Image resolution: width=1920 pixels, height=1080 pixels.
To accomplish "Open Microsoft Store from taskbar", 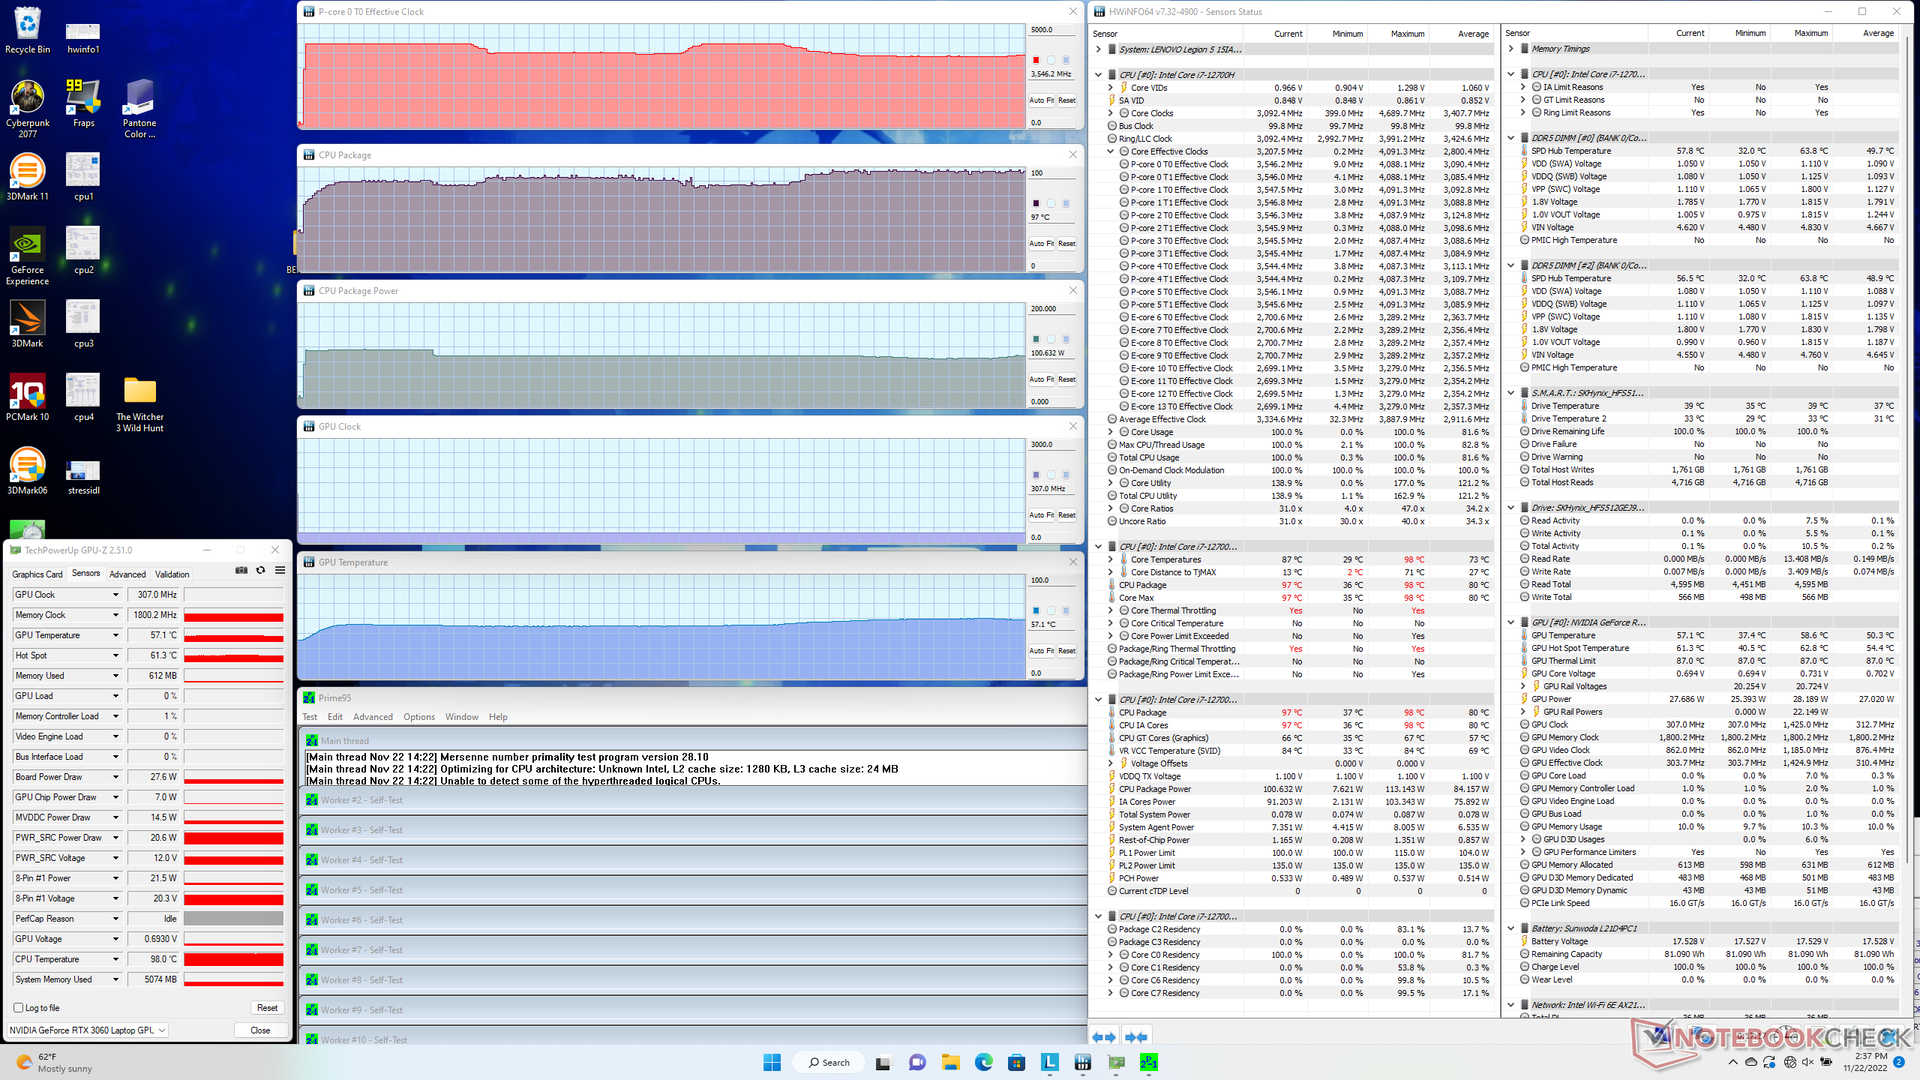I will [x=1017, y=1062].
